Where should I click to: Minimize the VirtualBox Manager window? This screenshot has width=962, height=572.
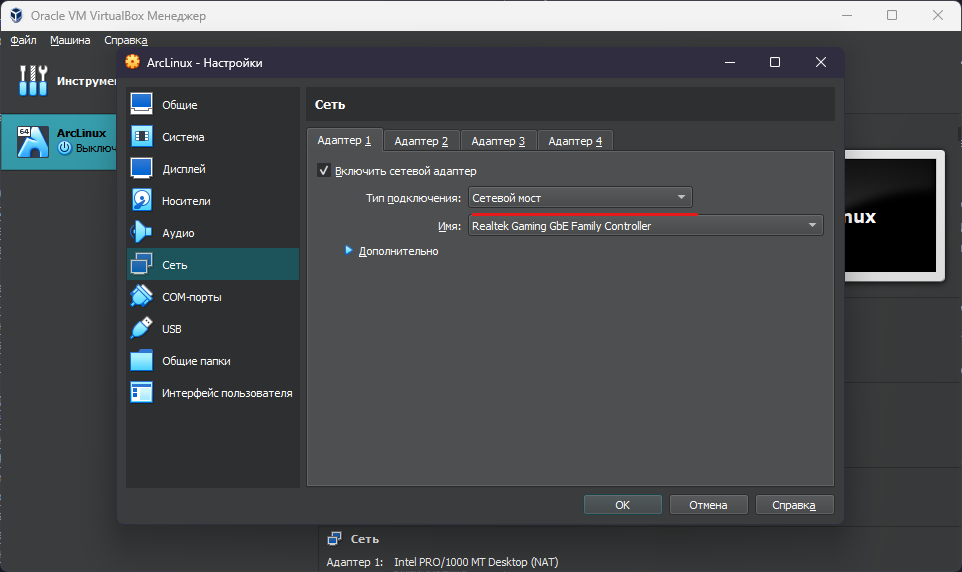847,15
